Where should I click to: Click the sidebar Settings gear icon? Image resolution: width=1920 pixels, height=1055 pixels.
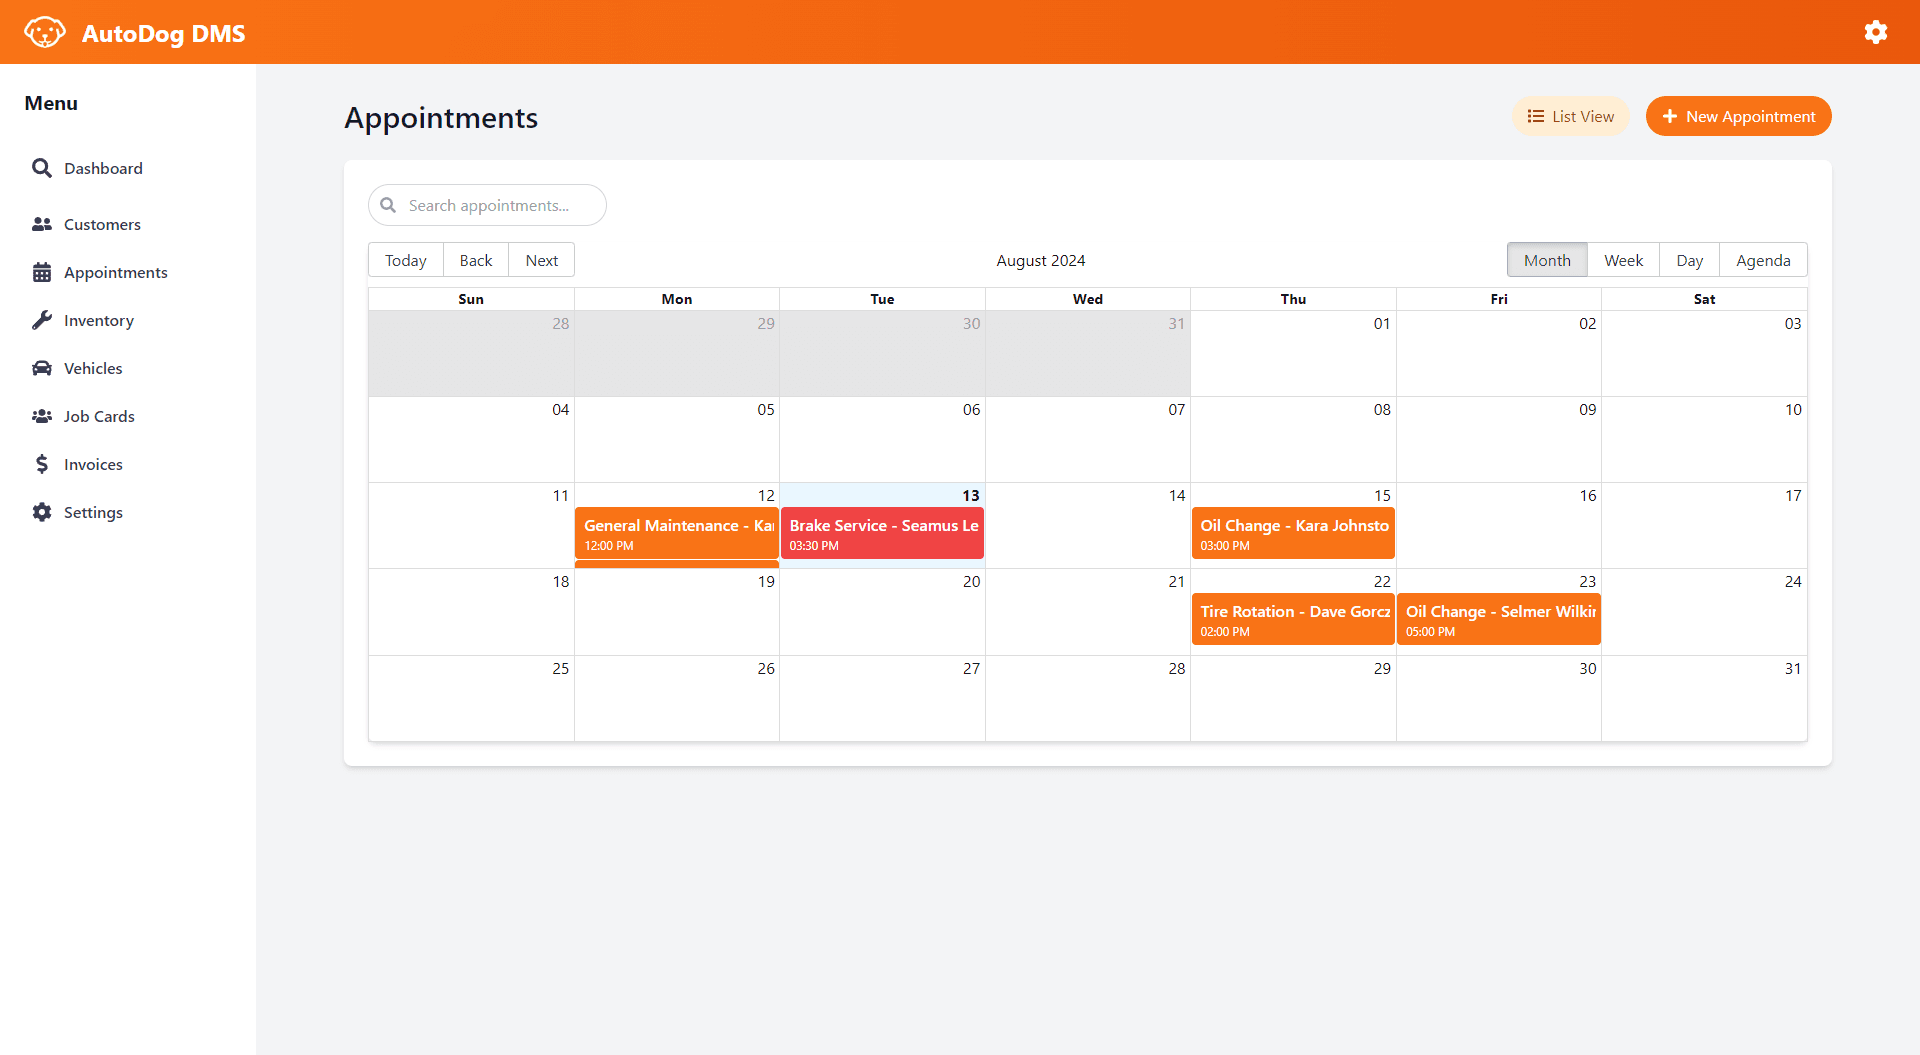click(x=42, y=512)
